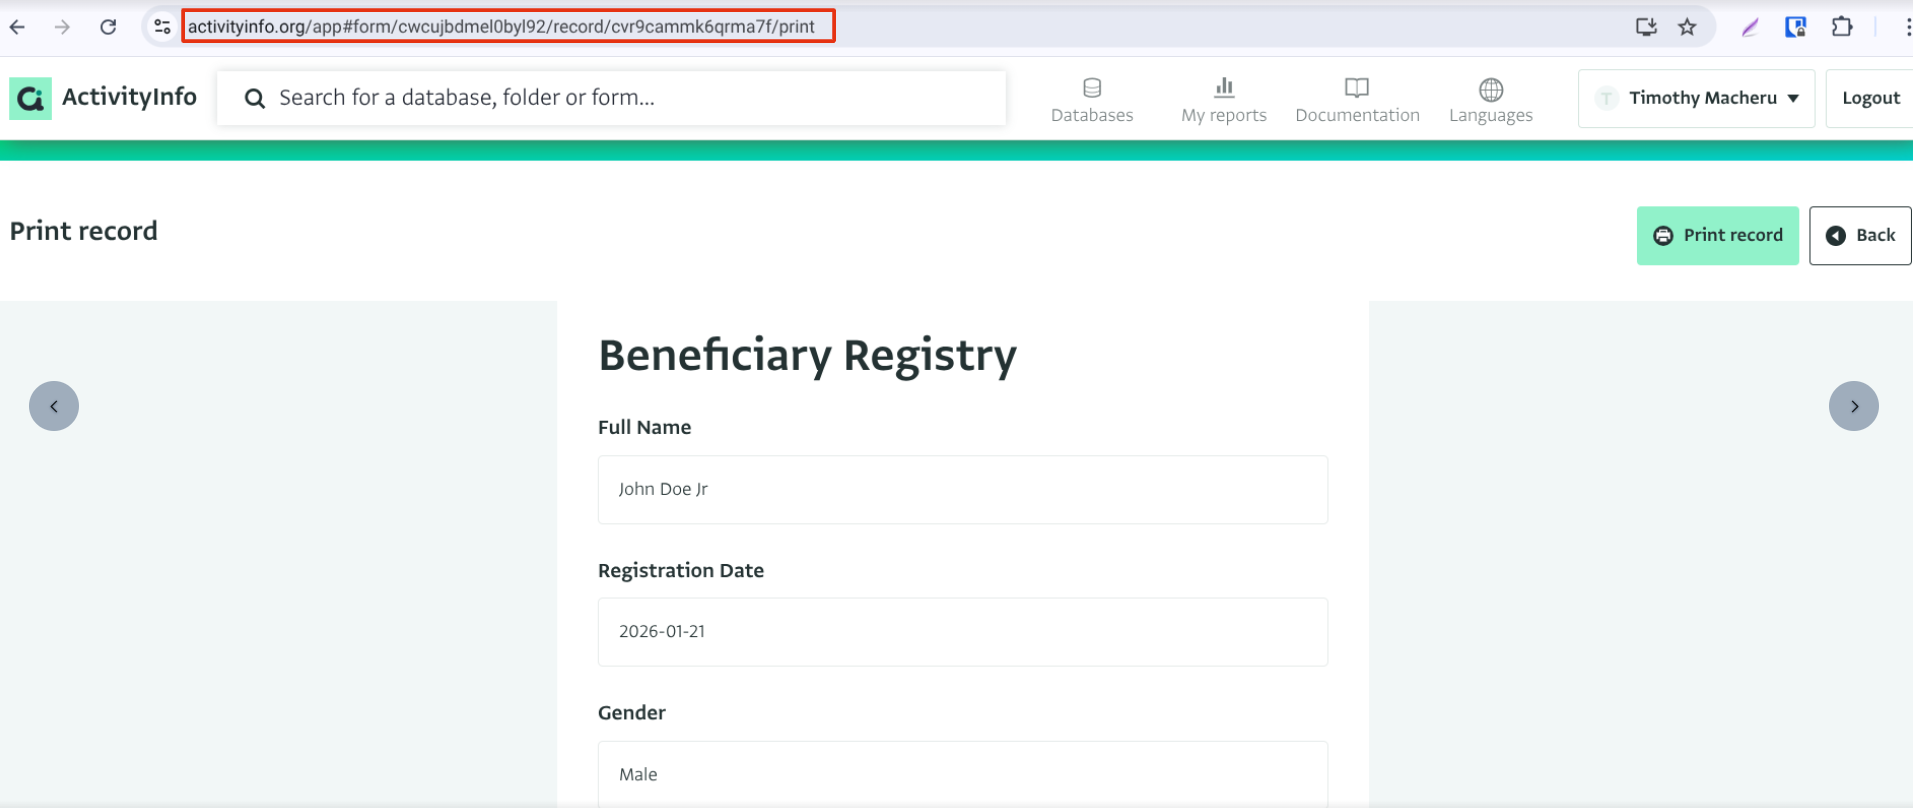Bookmark this page with the star icon
Viewport: 1913px width, 808px height.
pyautogui.click(x=1688, y=27)
